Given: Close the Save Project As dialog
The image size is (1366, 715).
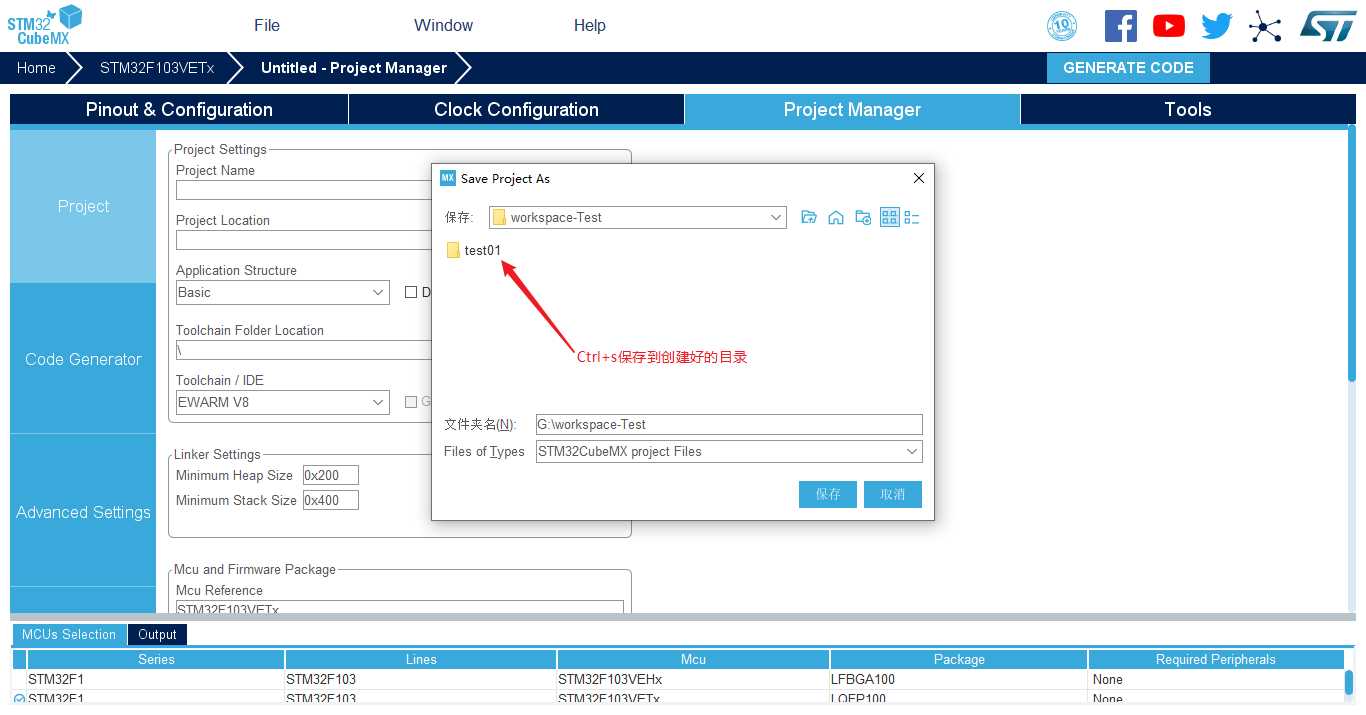Looking at the screenshot, I should point(919,178).
